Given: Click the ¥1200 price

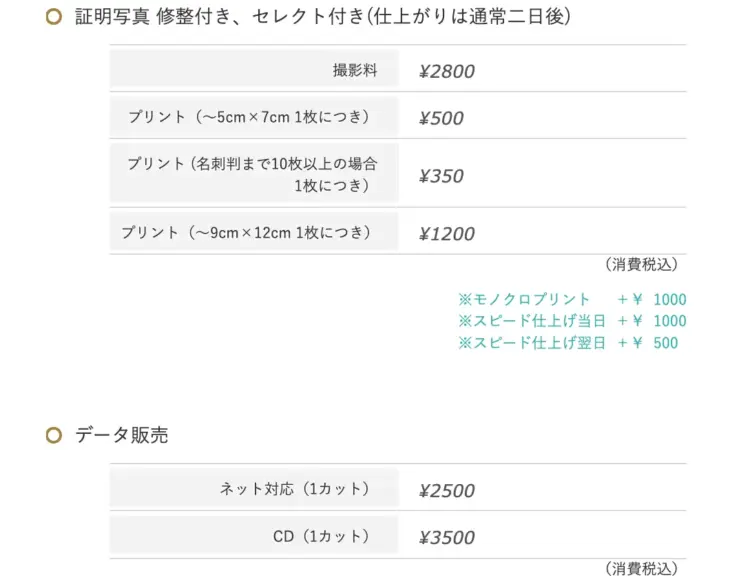Looking at the screenshot, I should pos(447,235).
